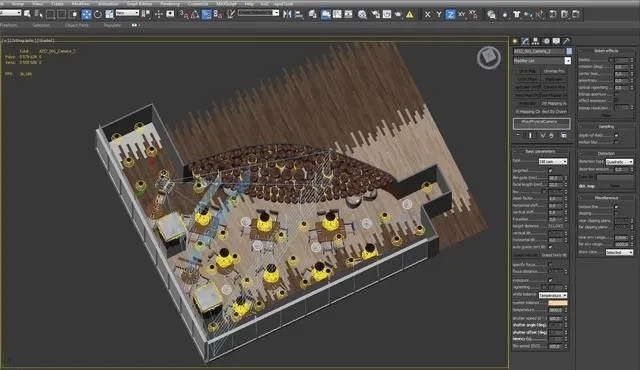Click the shirt-shaped toolbar icon
640x370 pixels.
(517, 14)
